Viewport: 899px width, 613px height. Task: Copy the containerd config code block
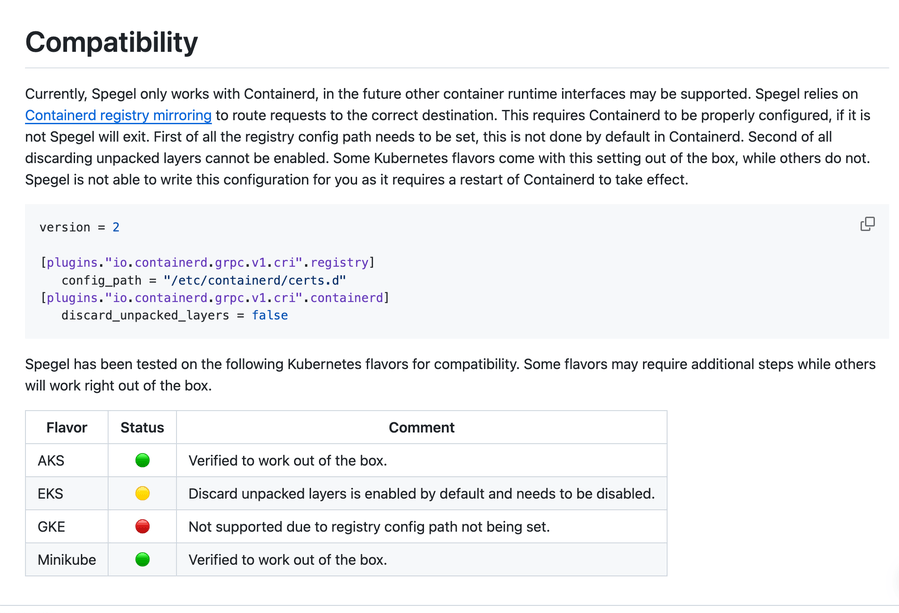pyautogui.click(x=867, y=224)
